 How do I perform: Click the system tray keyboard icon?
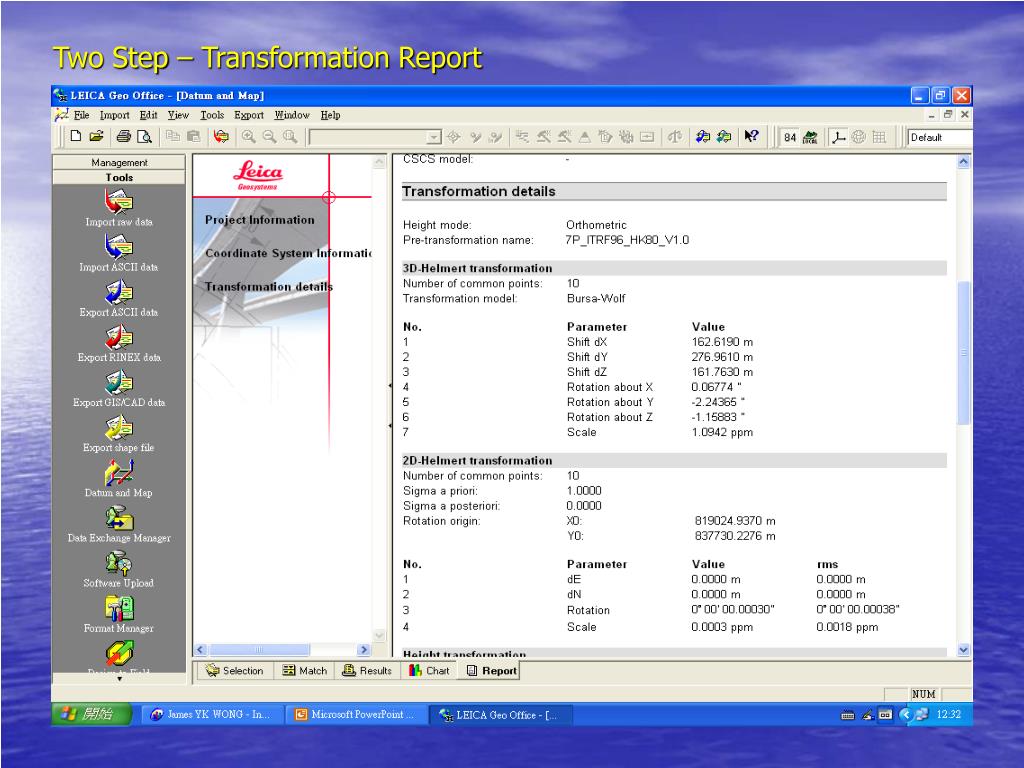[848, 715]
